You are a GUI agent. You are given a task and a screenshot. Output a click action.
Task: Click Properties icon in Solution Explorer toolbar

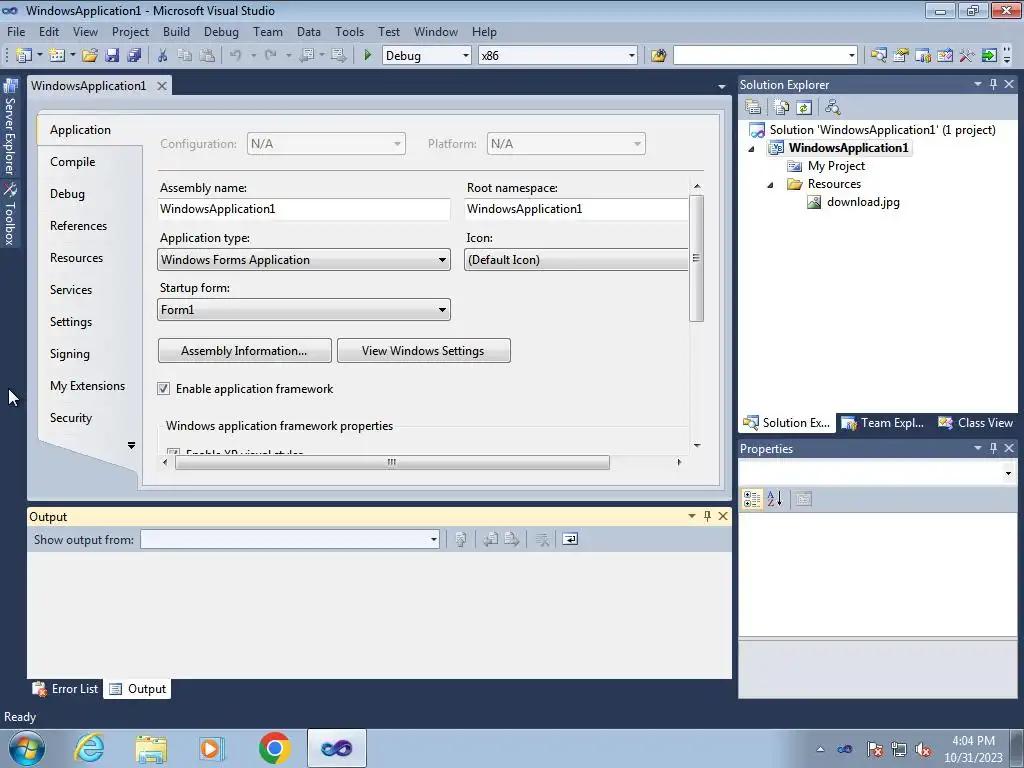[753, 107]
